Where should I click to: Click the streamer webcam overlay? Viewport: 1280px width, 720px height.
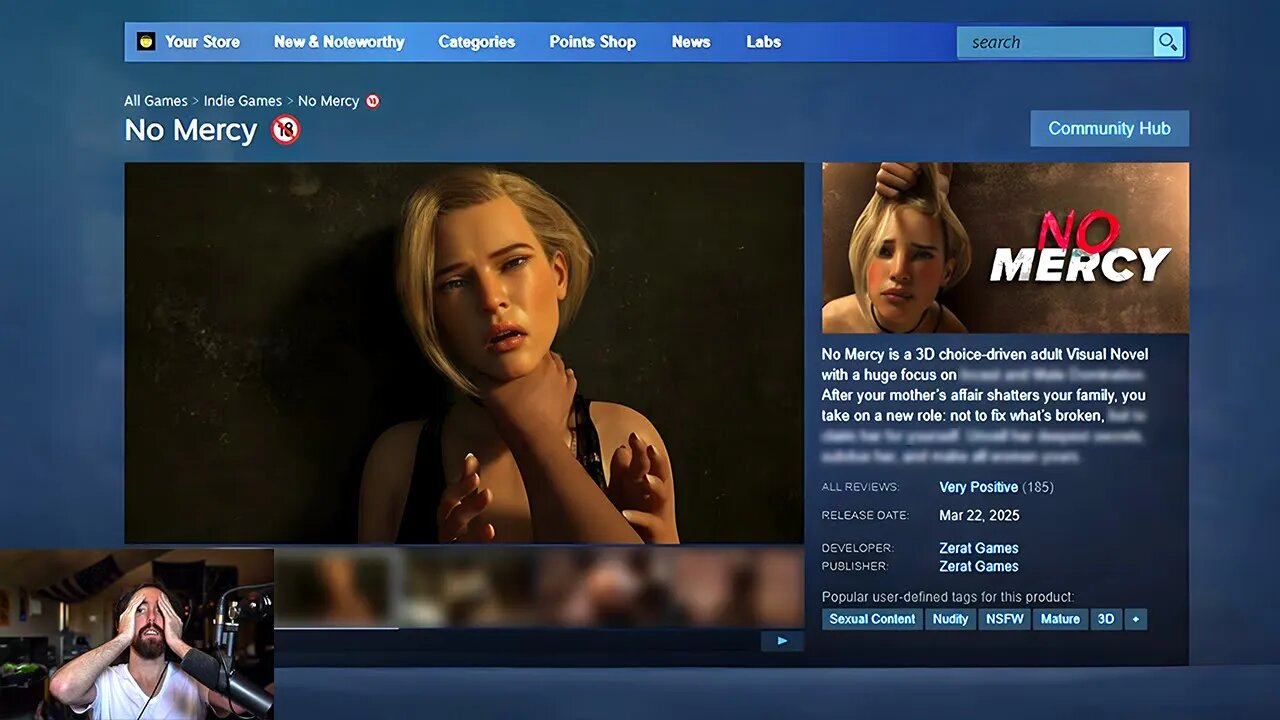tap(137, 634)
